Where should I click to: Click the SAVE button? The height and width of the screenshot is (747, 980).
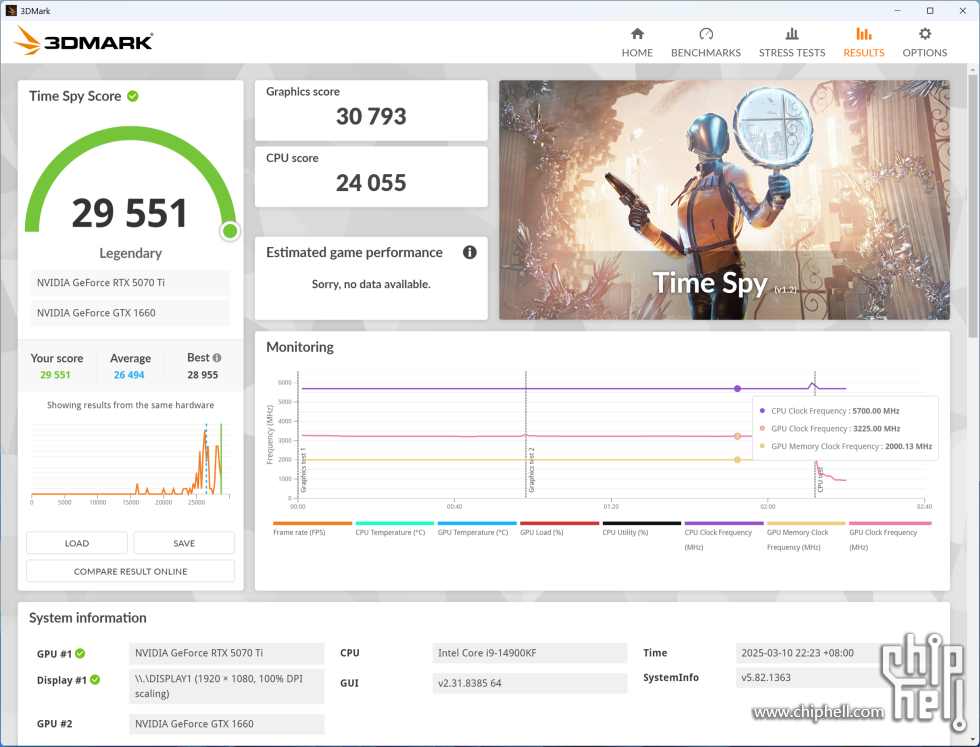click(x=184, y=543)
